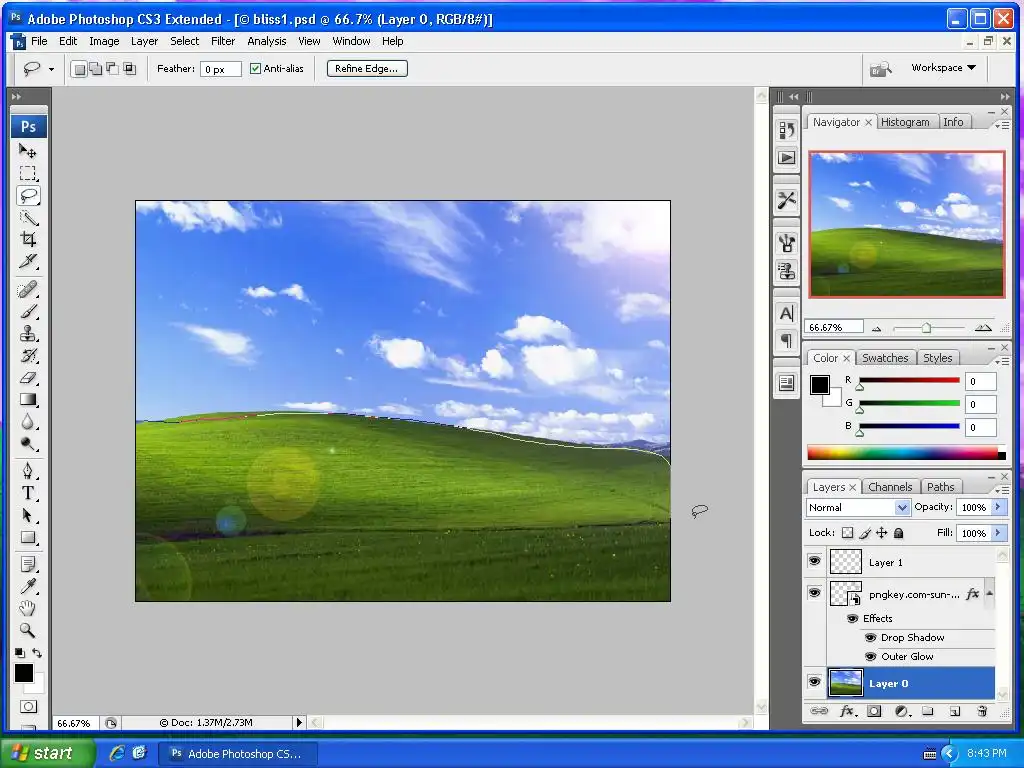1024x768 pixels.
Task: Create a new layer via panel icon
Action: [954, 711]
